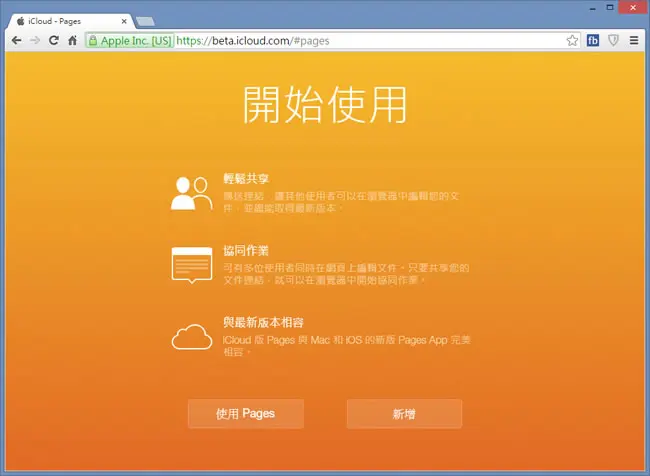This screenshot has height=476, width=650.
Task: Click the browser back arrow
Action: coord(17,40)
